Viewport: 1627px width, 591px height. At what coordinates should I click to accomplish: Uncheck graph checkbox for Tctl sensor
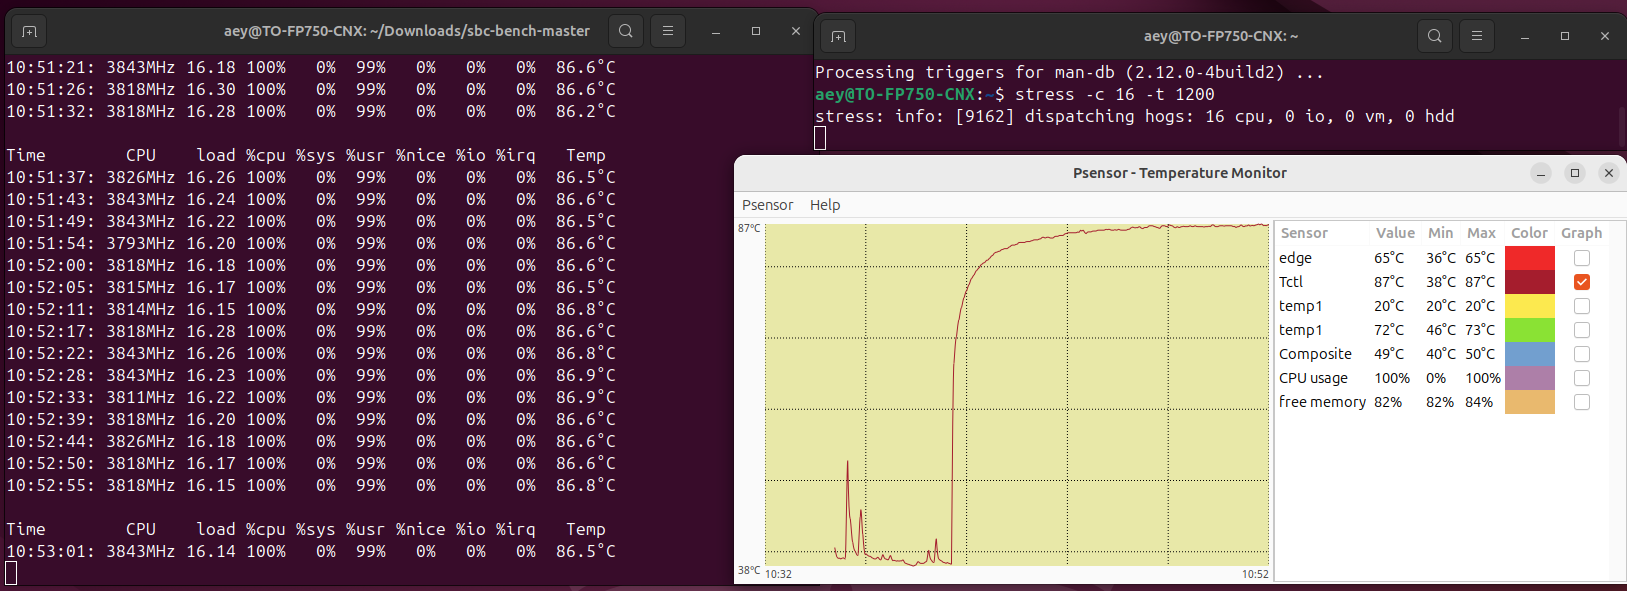click(x=1582, y=282)
